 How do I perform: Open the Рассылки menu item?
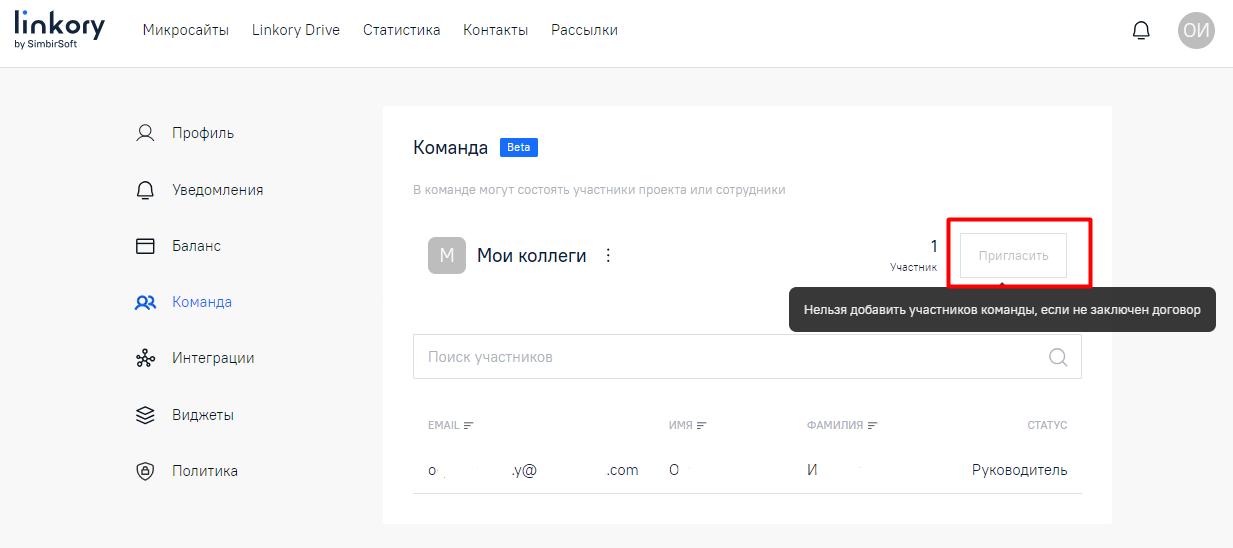(584, 30)
